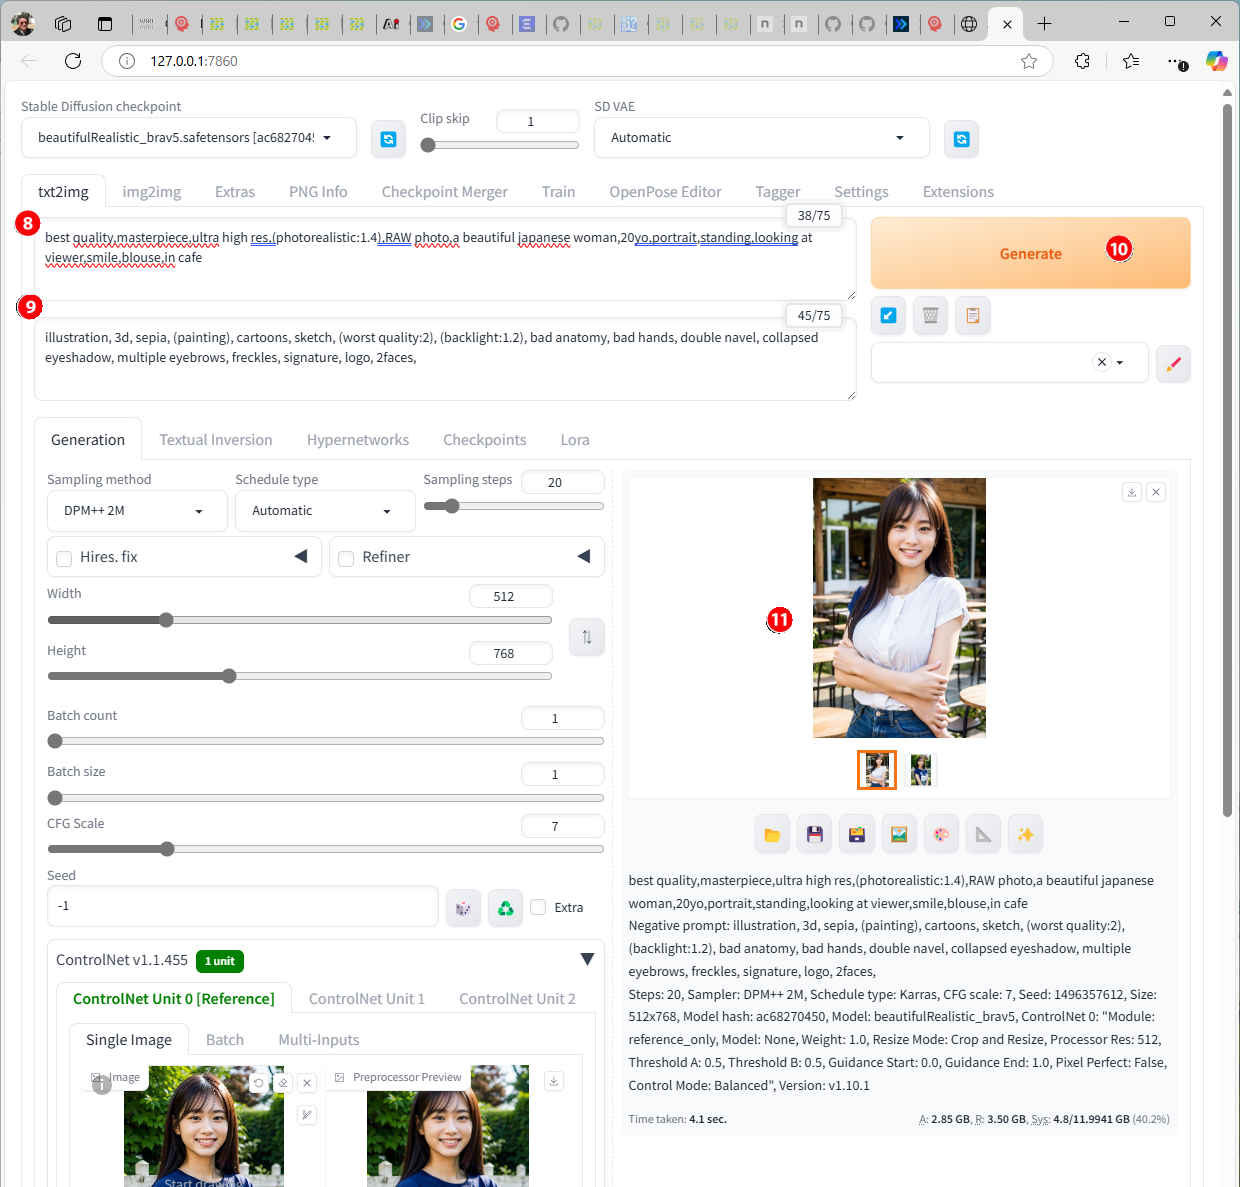
Task: Tick the Extra seed checkbox
Action: [539, 907]
